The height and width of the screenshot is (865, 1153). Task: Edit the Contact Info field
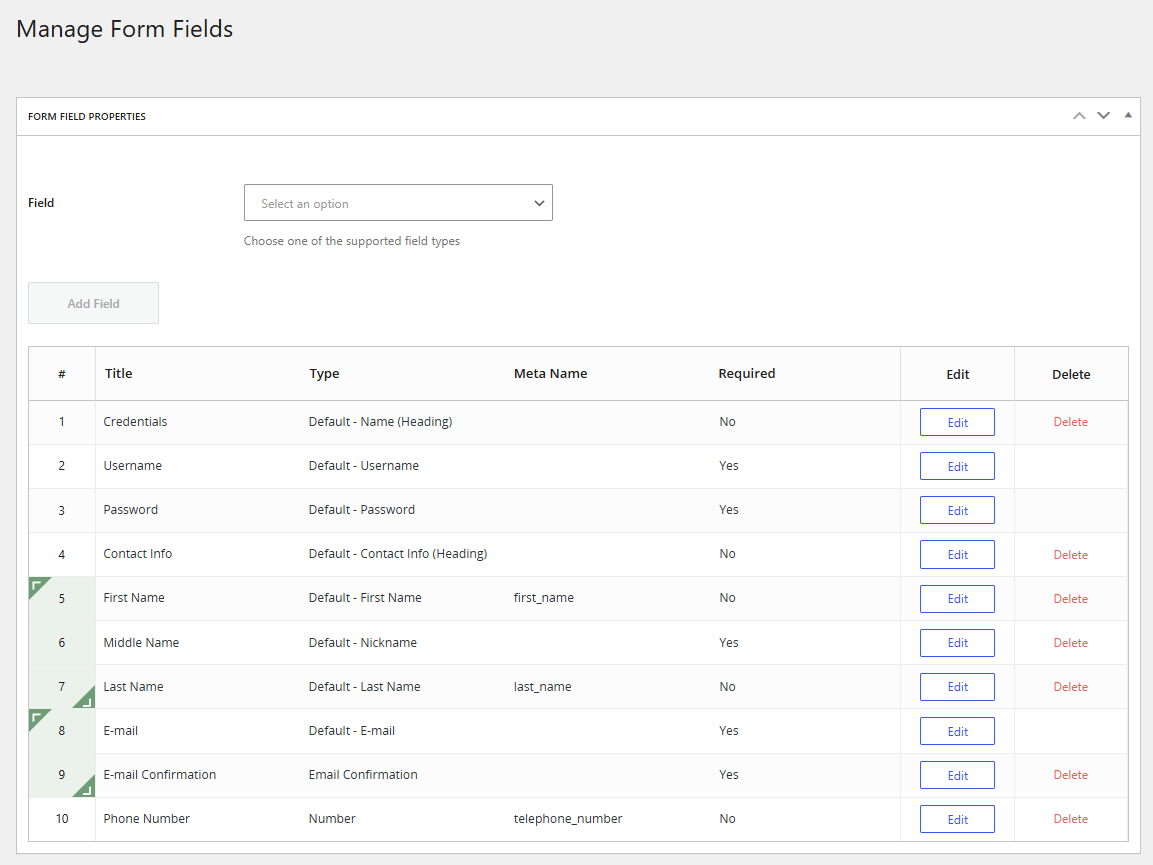(957, 555)
